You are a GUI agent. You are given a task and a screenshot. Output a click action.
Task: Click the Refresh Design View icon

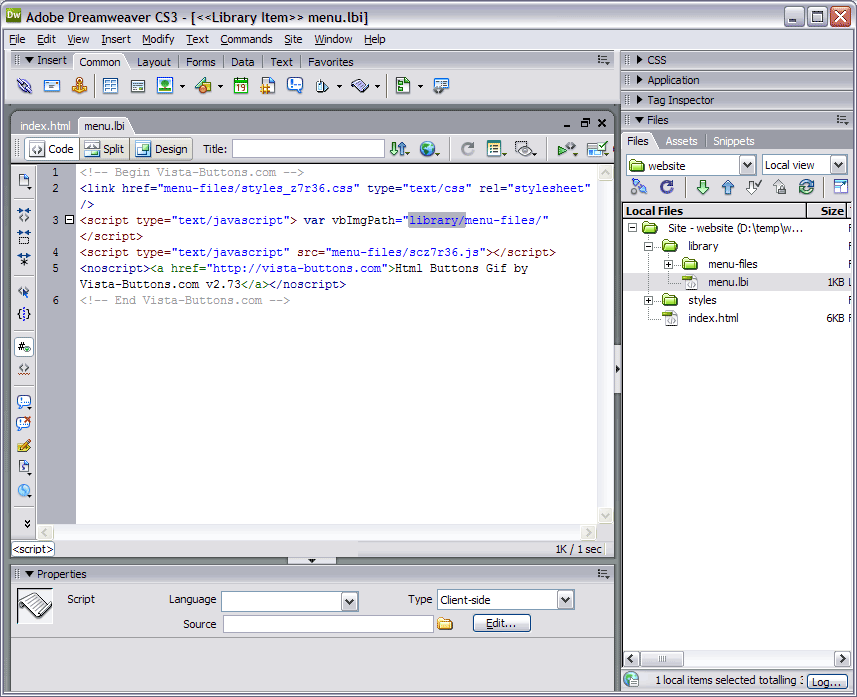[468, 149]
